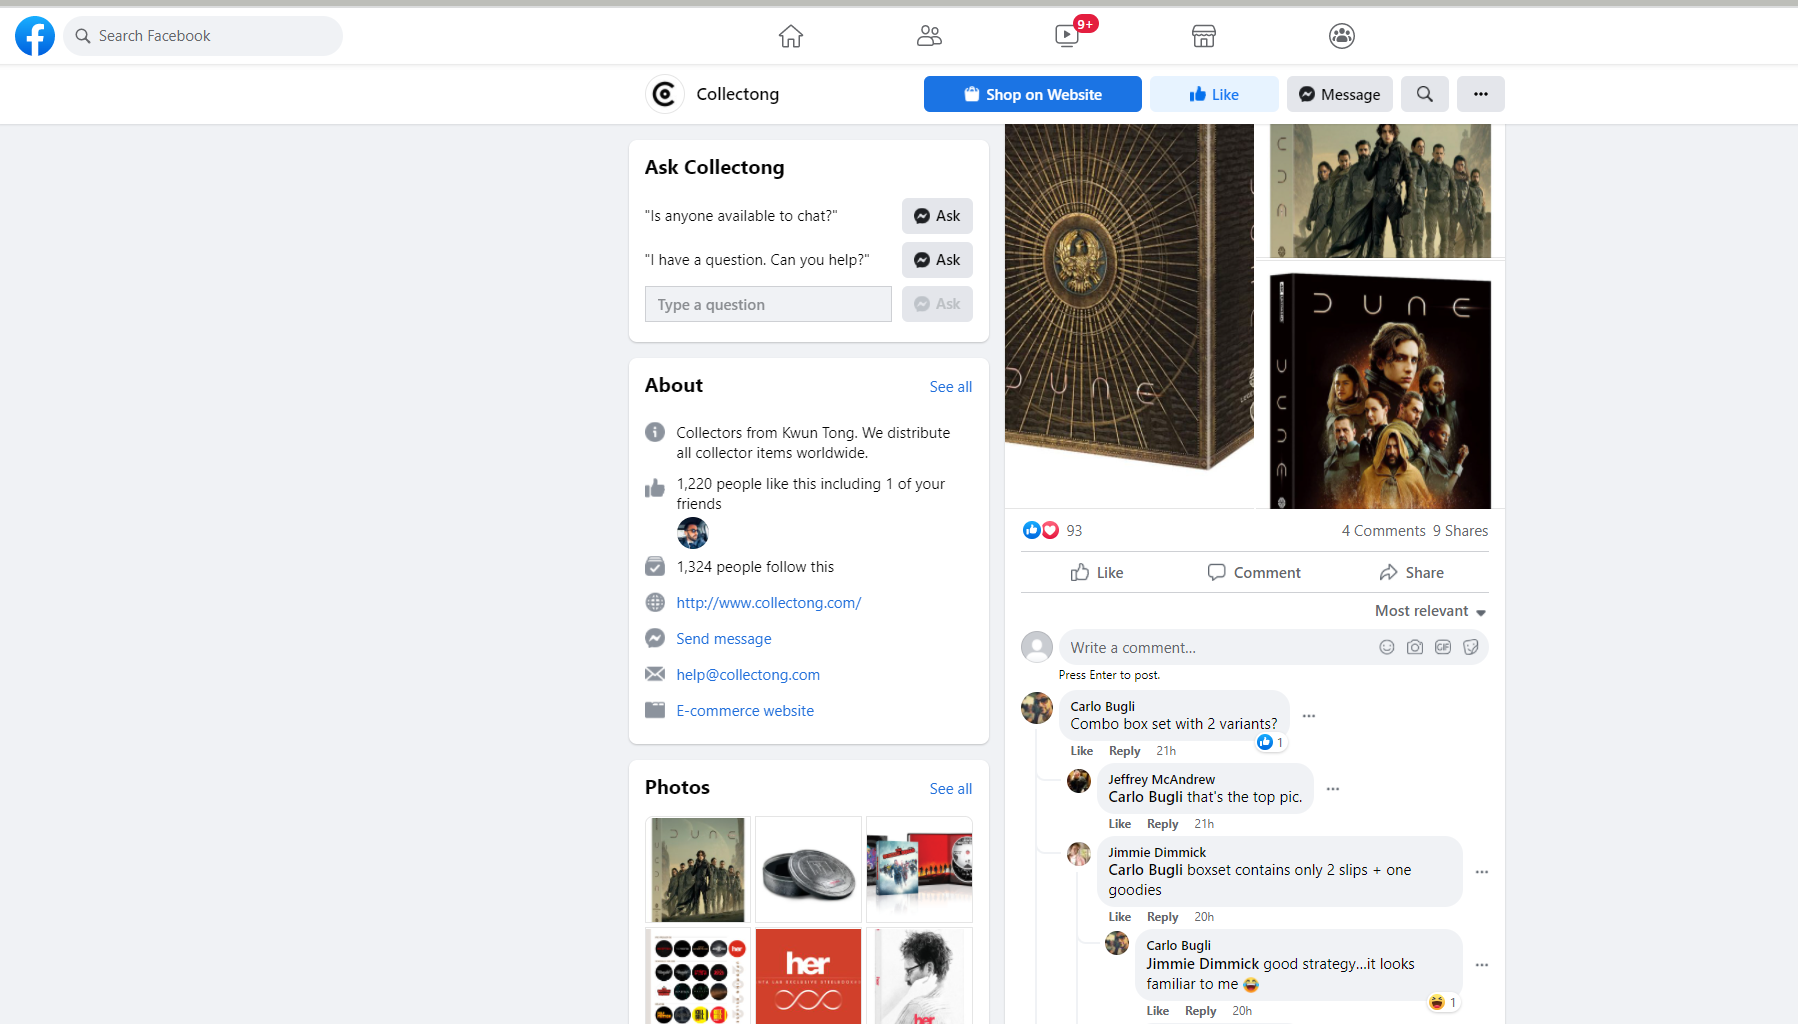Open the Most relevant comment sort dropdown
The image size is (1798, 1024).
coord(1431,611)
